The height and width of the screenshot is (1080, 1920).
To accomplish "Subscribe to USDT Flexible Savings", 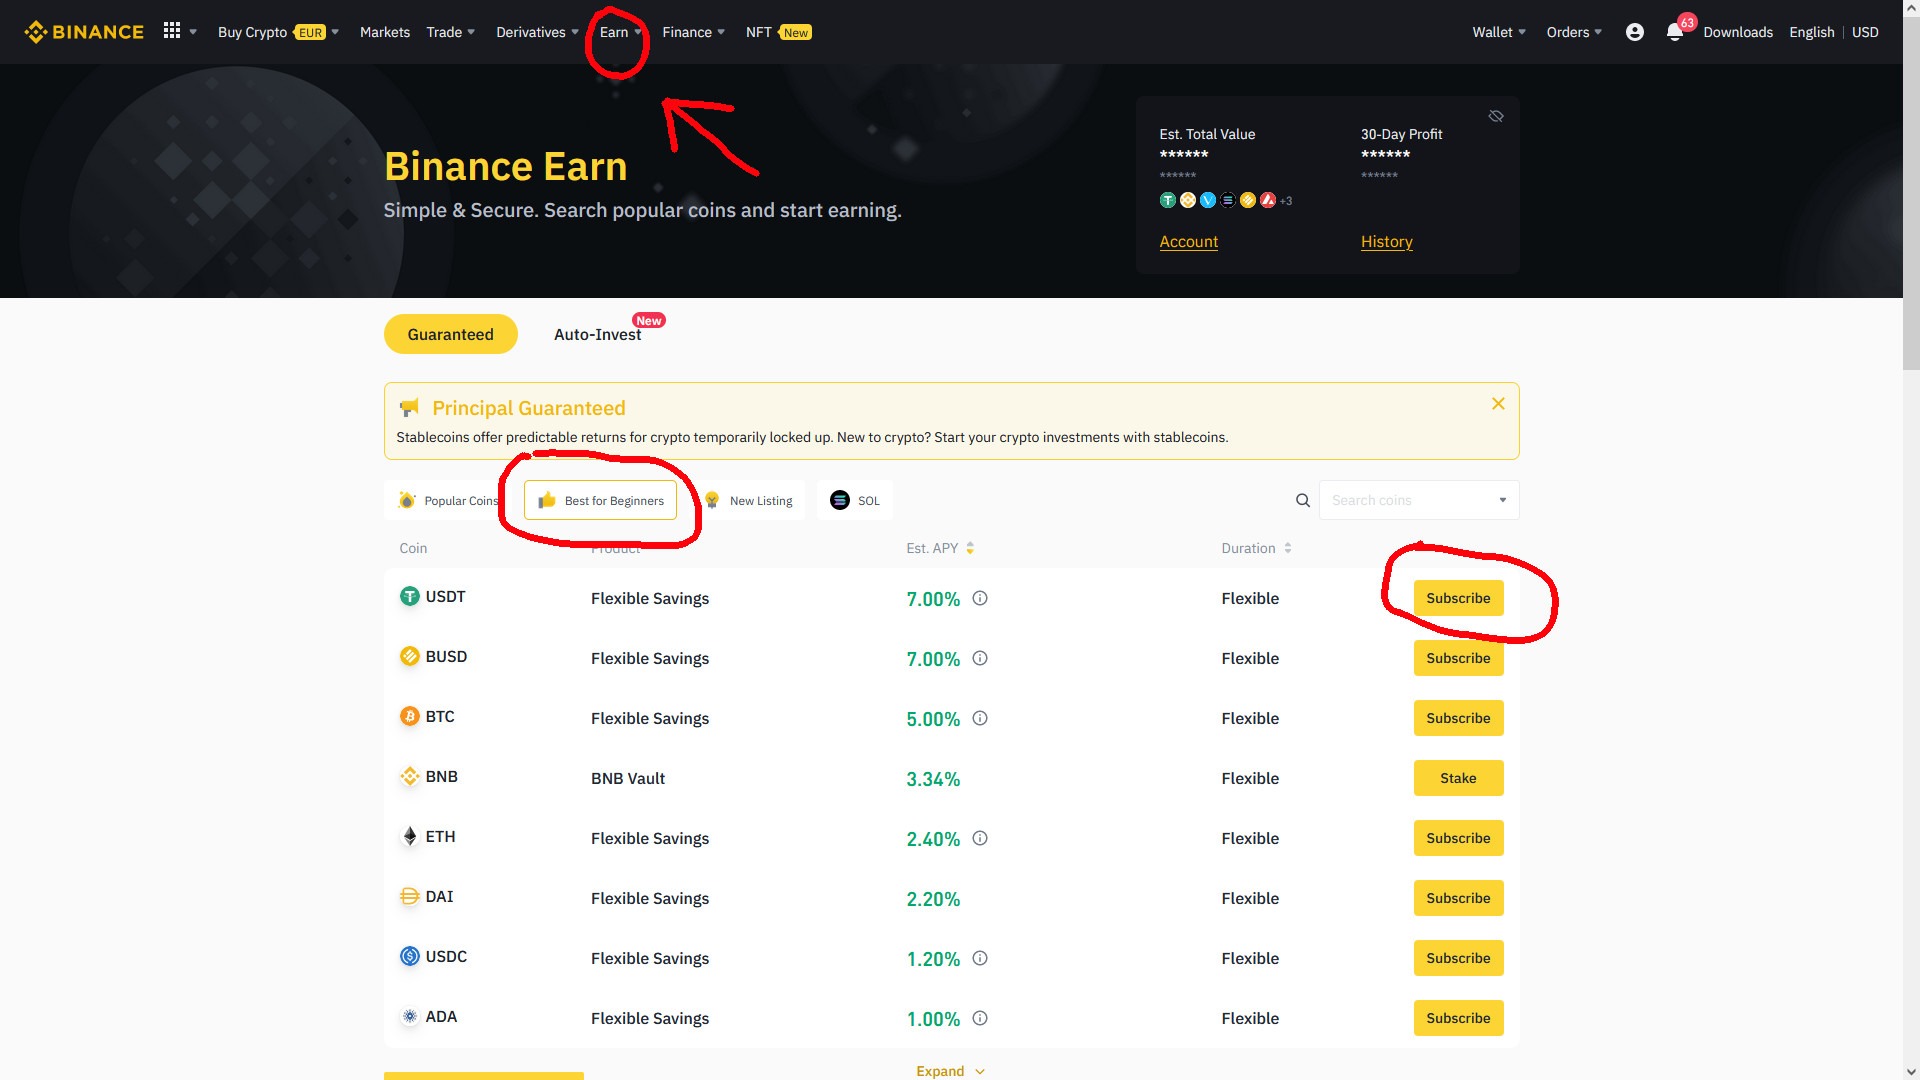I will [x=1458, y=598].
